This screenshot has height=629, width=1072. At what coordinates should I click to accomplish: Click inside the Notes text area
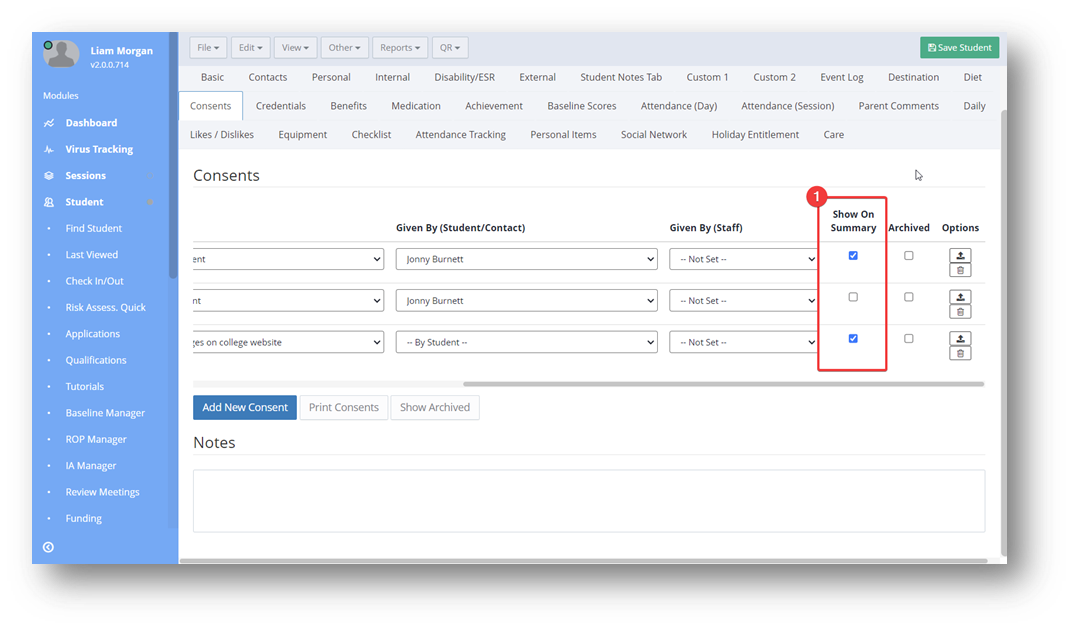(x=589, y=501)
